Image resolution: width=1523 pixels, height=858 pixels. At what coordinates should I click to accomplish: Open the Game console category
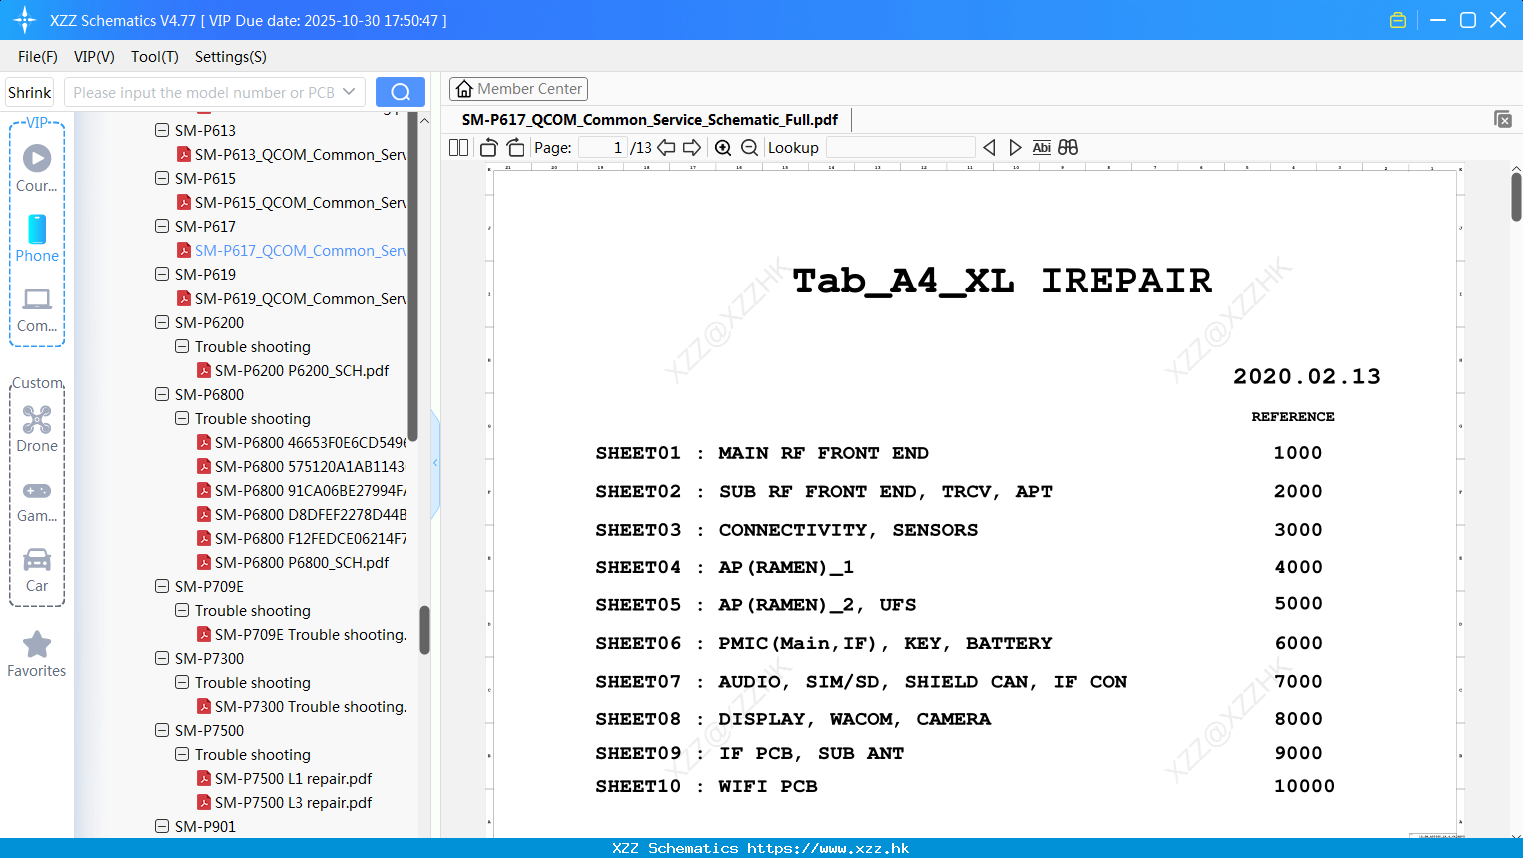tap(37, 500)
